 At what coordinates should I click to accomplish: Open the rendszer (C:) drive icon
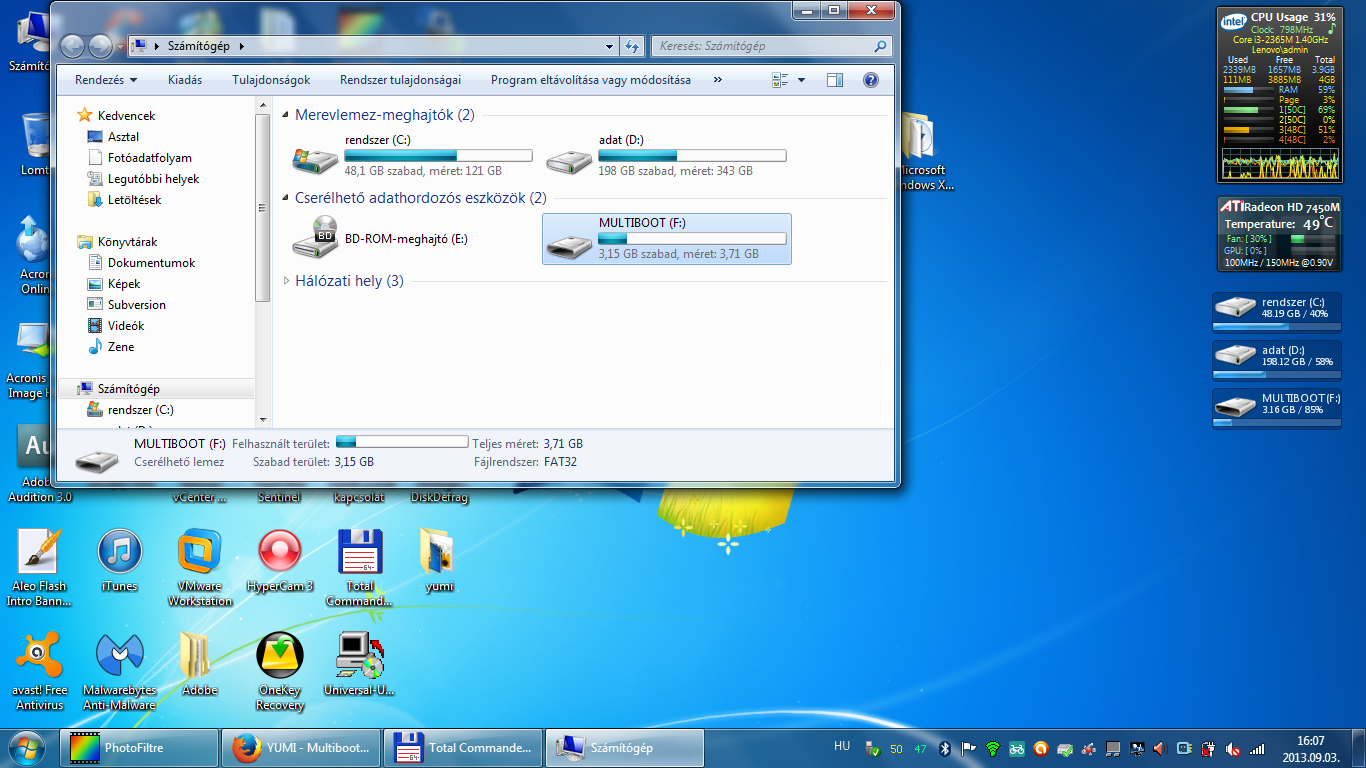[x=314, y=158]
